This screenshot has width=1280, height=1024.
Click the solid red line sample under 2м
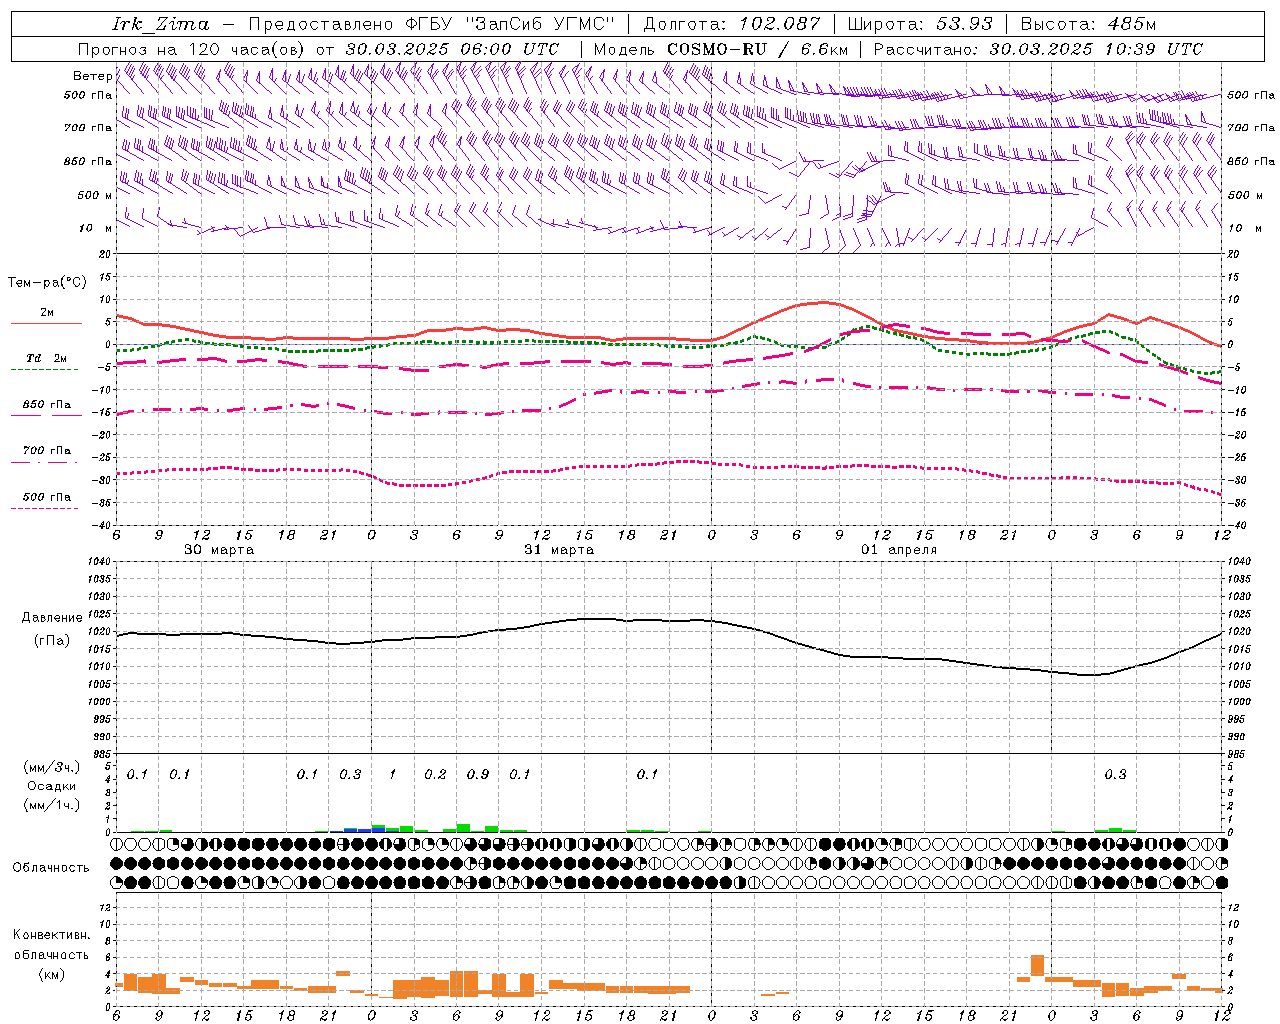pyautogui.click(x=46, y=323)
